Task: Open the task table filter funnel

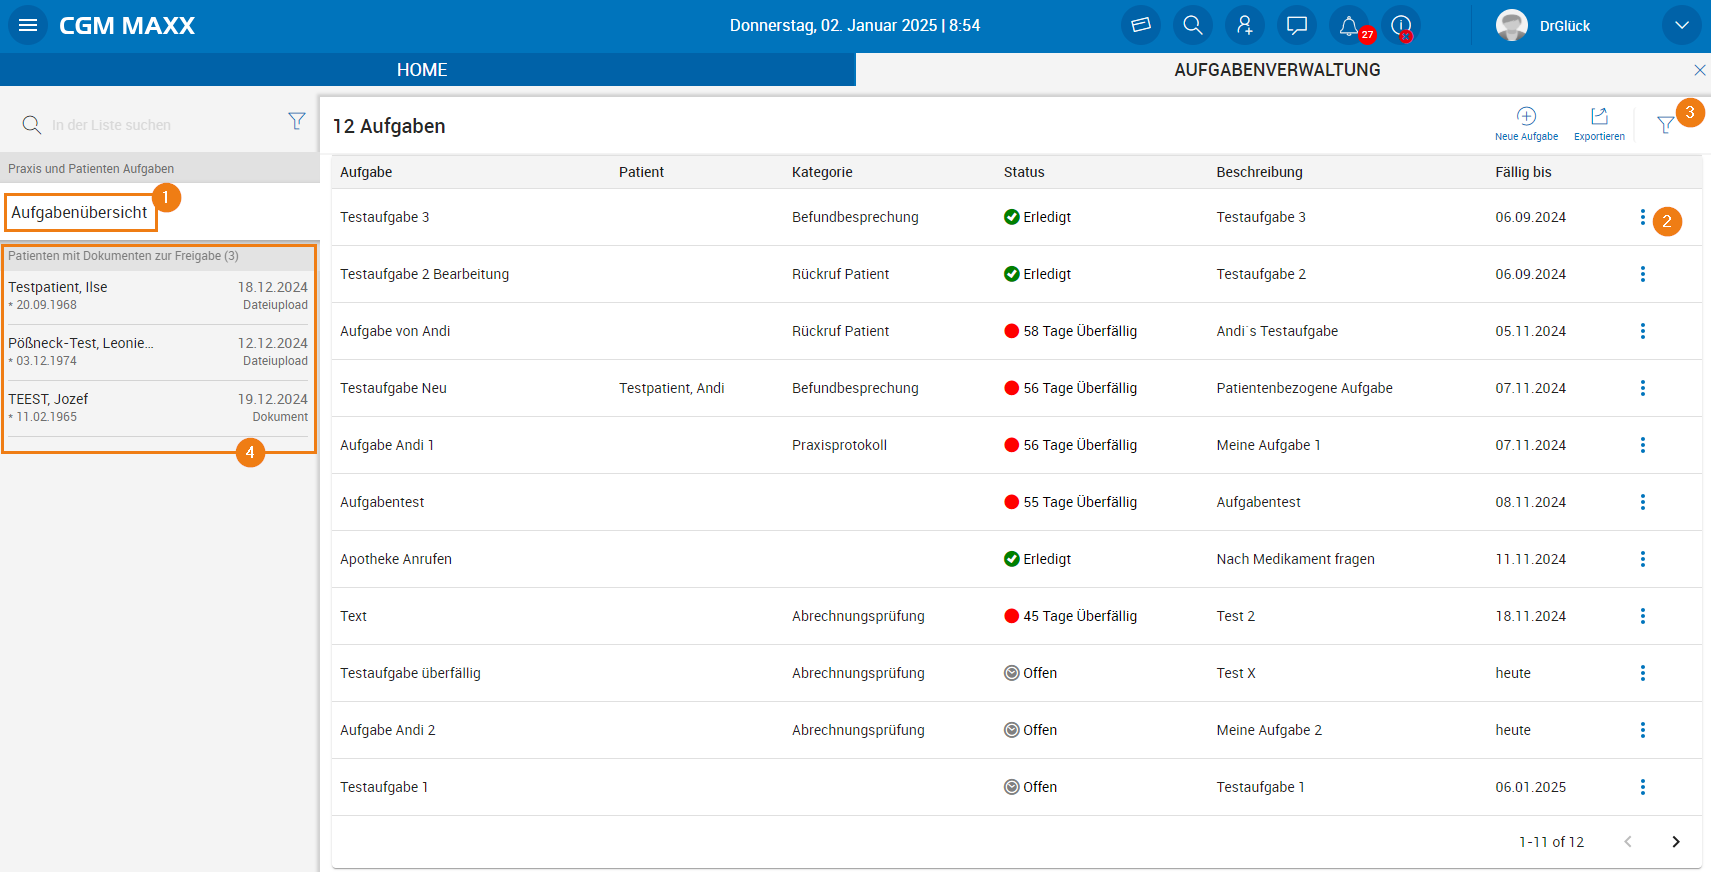Action: tap(1665, 125)
